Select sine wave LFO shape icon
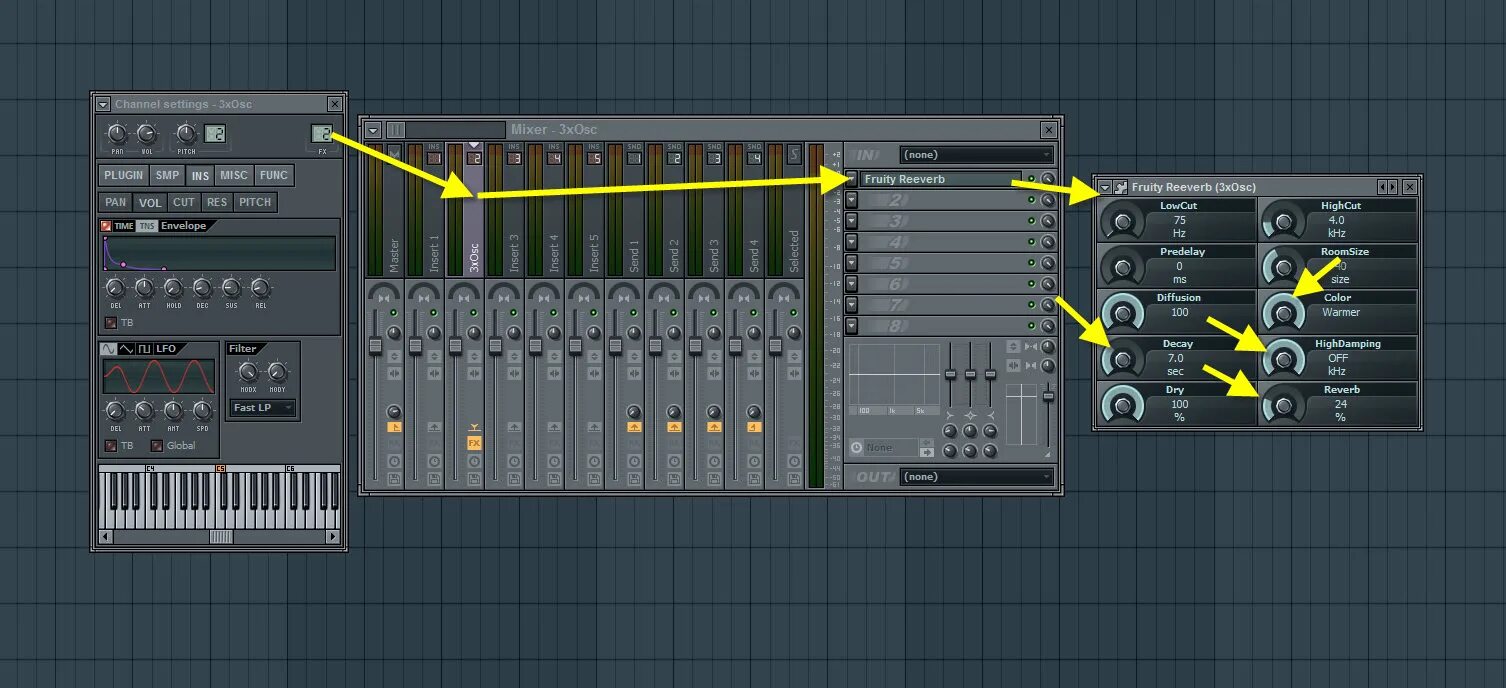1506x688 pixels. click(x=108, y=349)
